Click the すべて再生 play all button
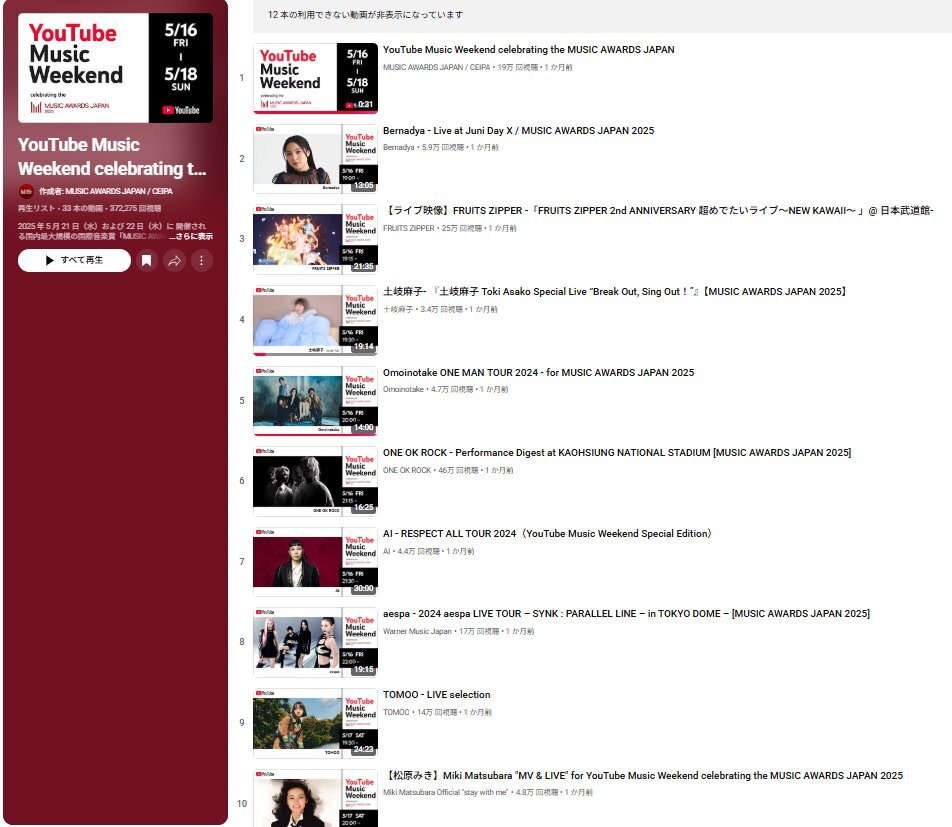Image resolution: width=952 pixels, height=827 pixels. pos(74,260)
